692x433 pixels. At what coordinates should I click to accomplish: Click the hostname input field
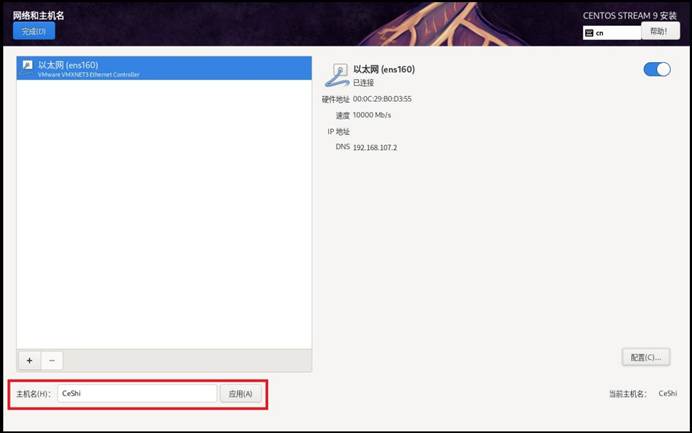(137, 393)
